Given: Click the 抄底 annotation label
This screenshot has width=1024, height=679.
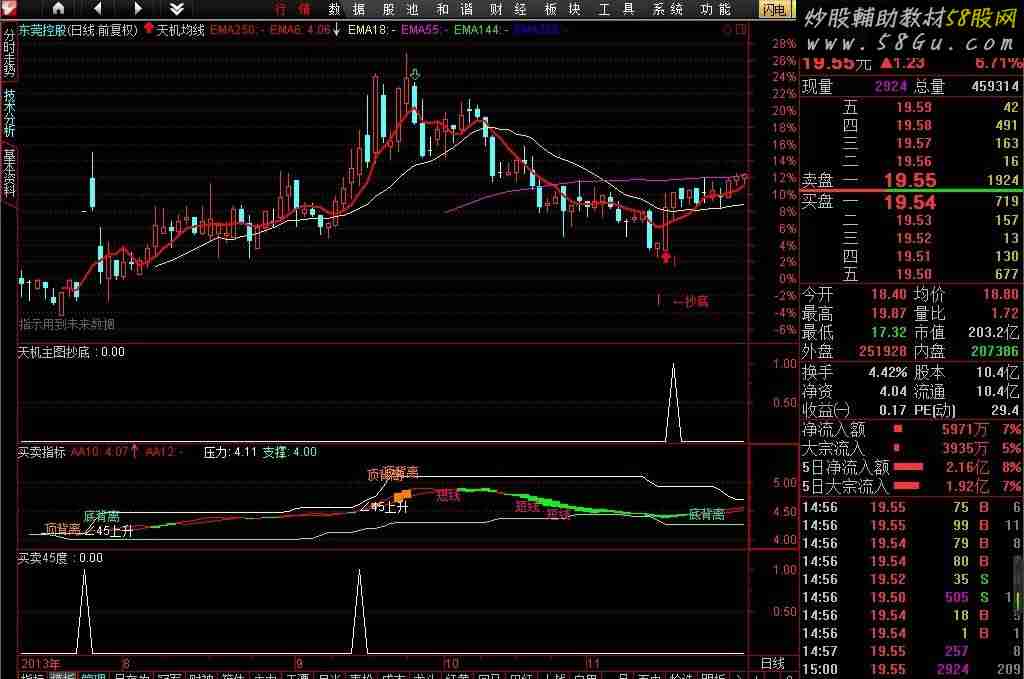Looking at the screenshot, I should click(696, 302).
